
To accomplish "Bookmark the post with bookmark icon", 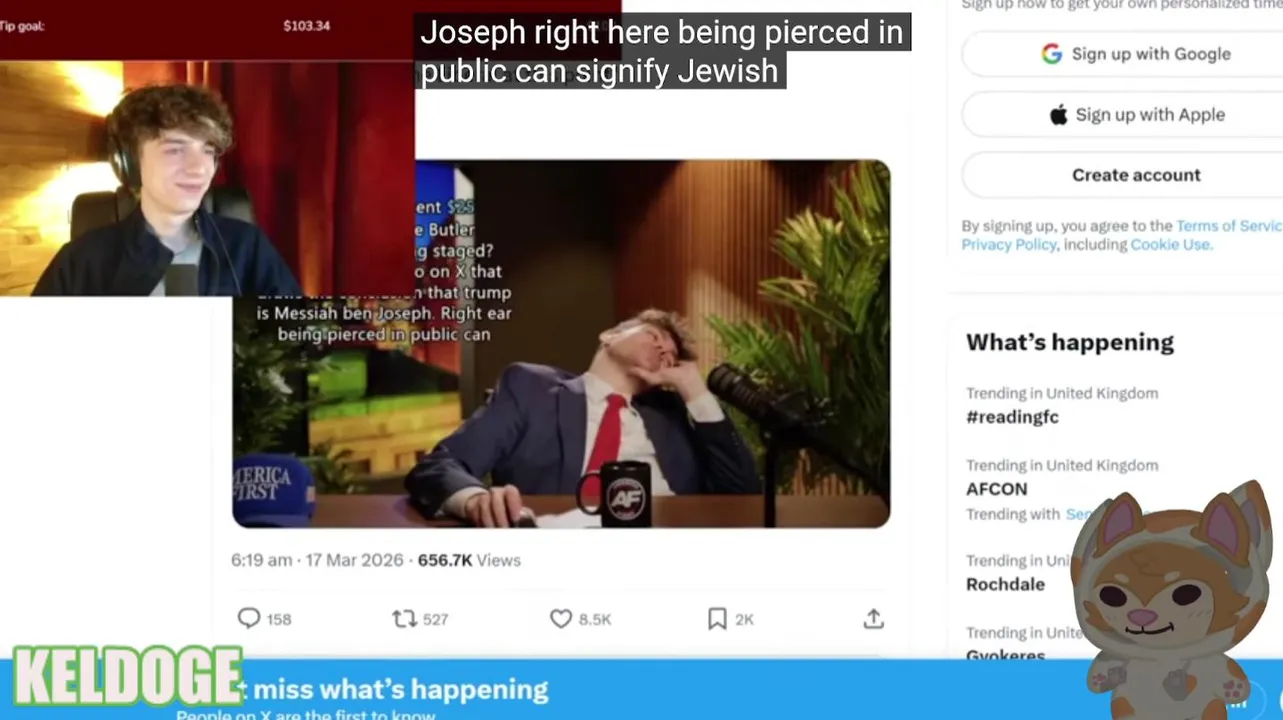I will 717,619.
